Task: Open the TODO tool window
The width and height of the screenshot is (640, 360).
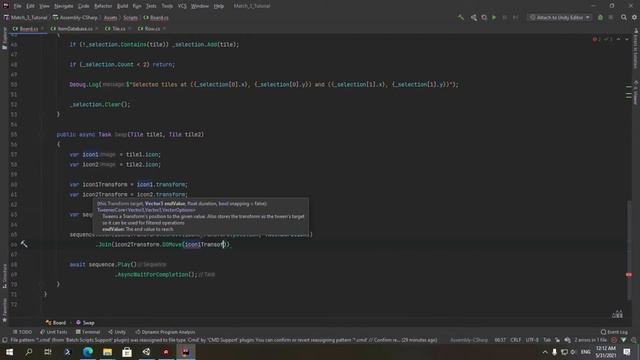Action: click(22, 332)
